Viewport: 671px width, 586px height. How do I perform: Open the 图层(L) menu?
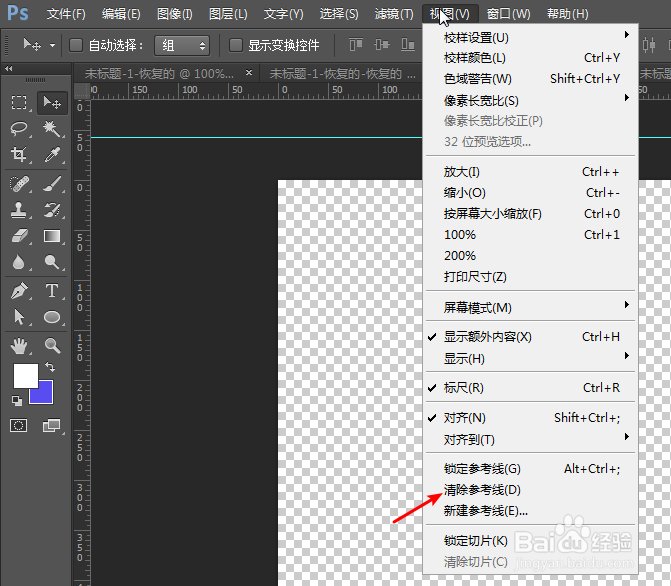coord(228,14)
